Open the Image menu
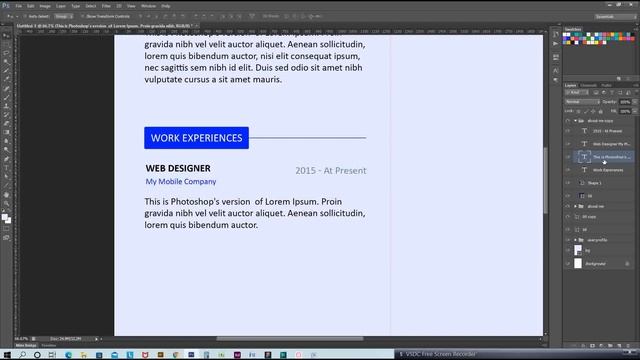 (x=45, y=6)
